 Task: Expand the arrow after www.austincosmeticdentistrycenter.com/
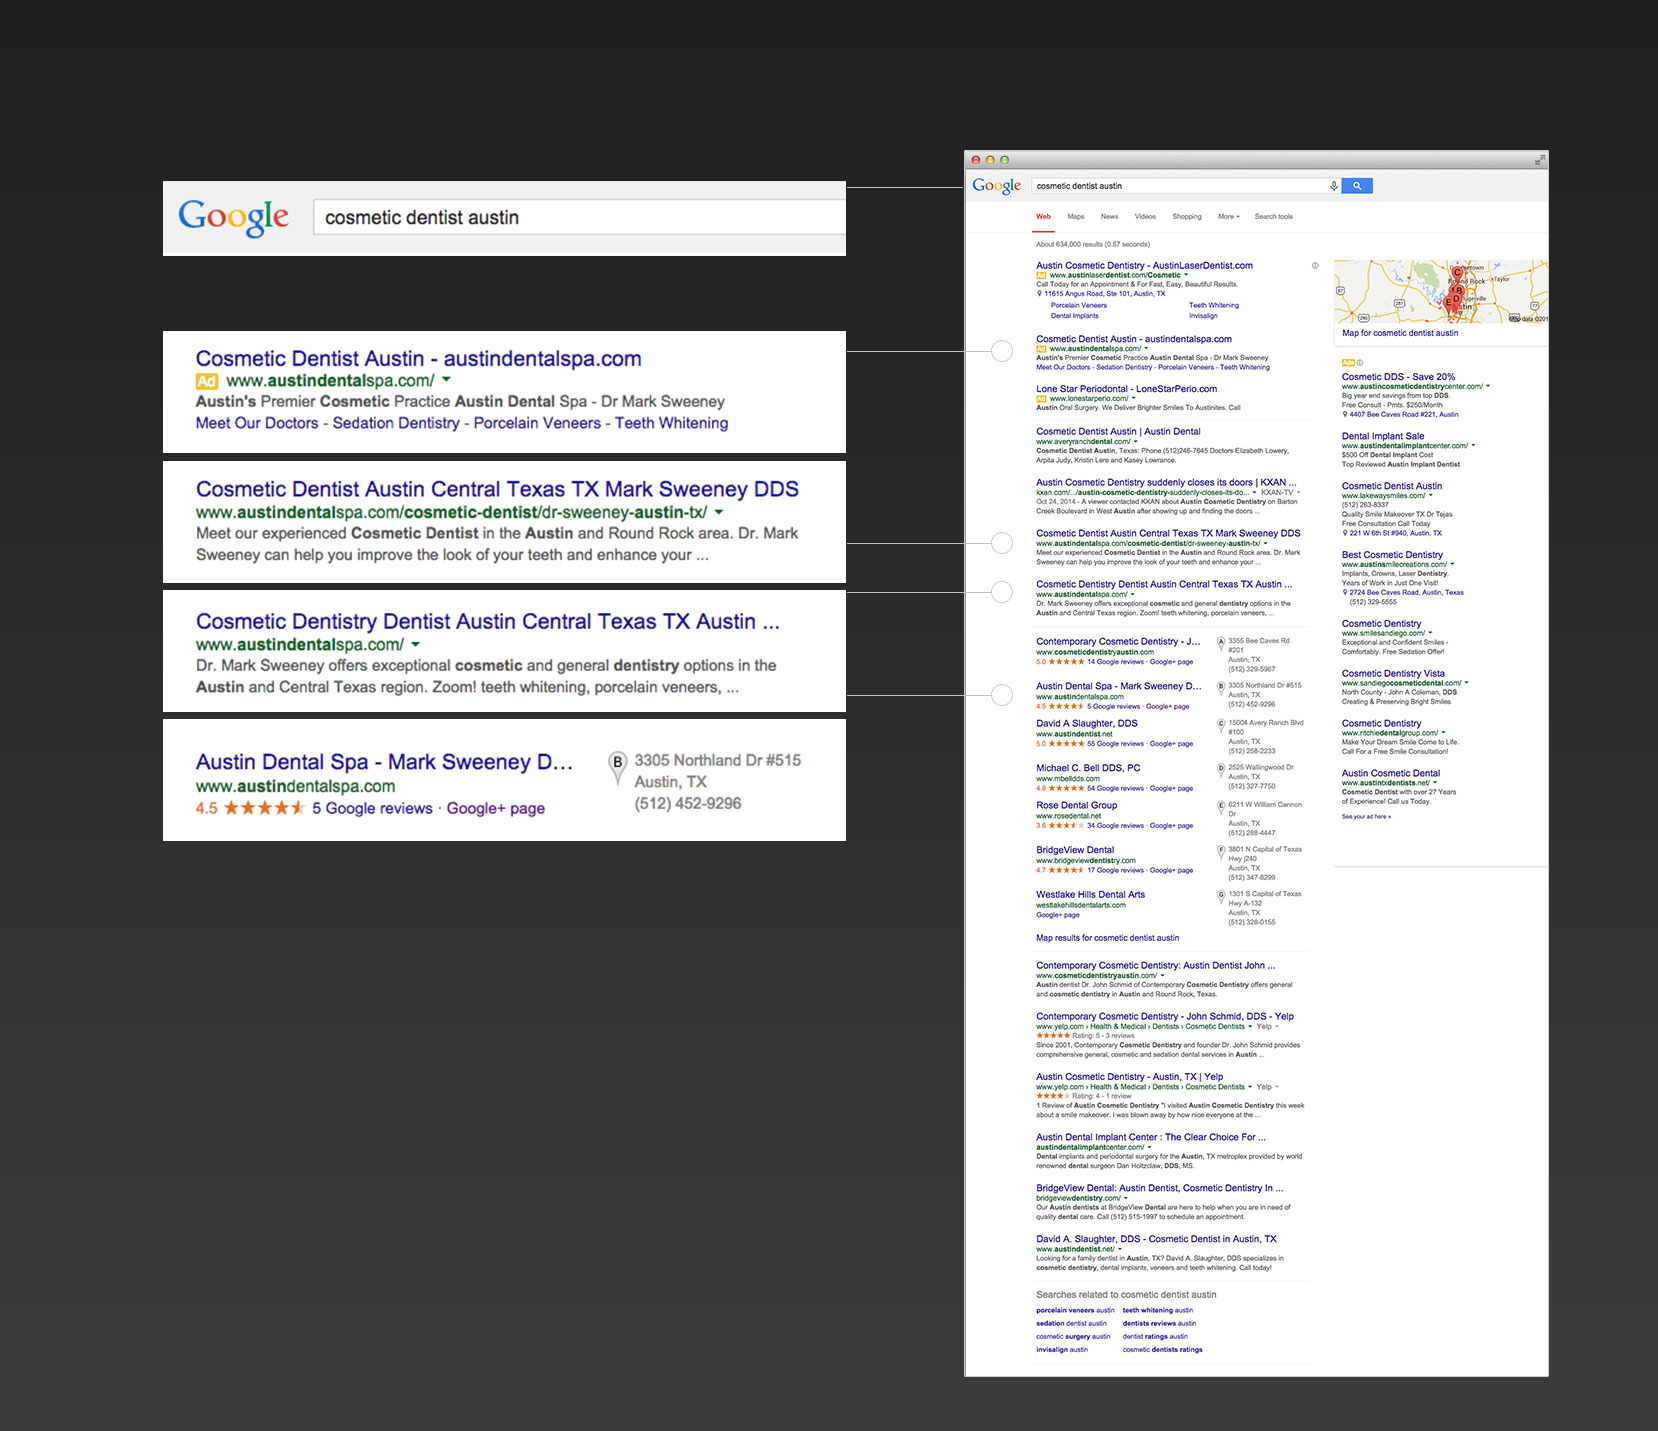pyautogui.click(x=1488, y=386)
